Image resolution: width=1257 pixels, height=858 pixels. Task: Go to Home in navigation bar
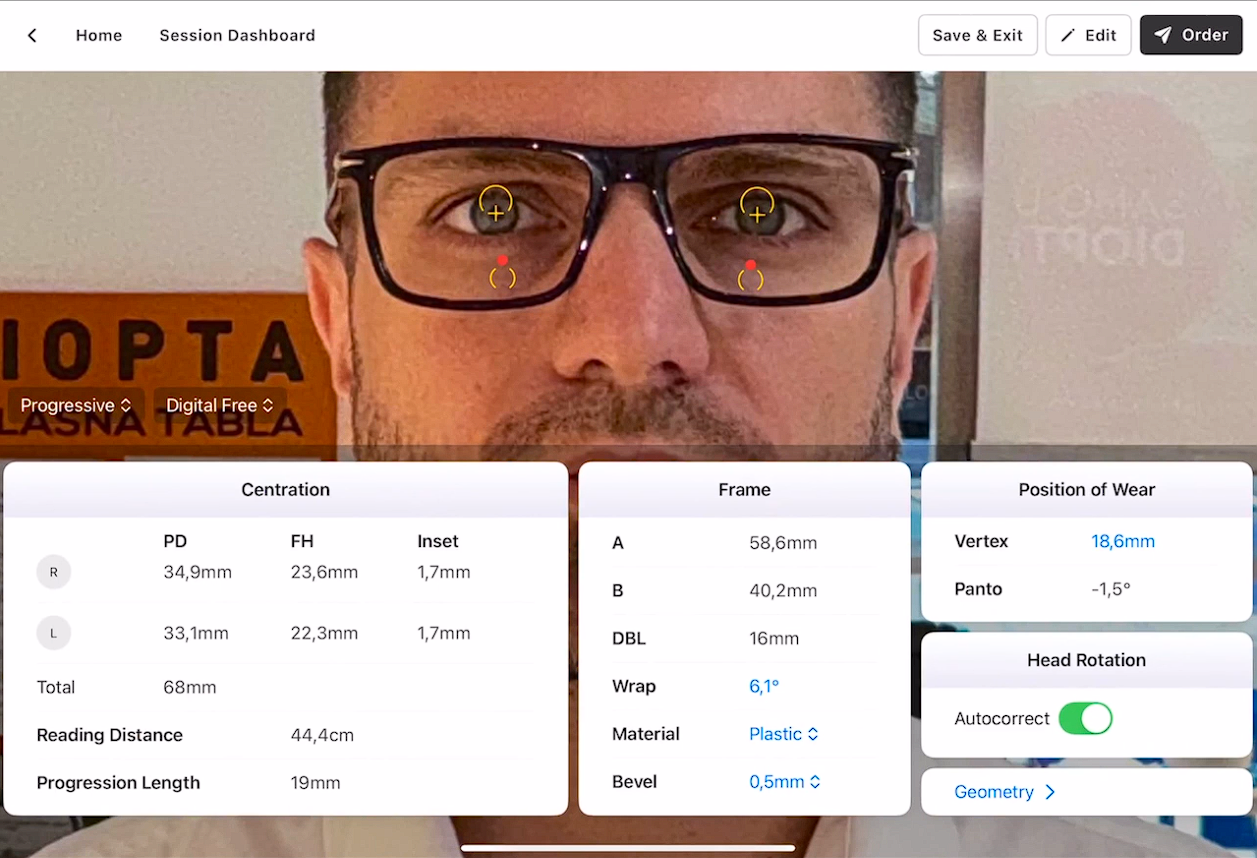click(x=99, y=36)
